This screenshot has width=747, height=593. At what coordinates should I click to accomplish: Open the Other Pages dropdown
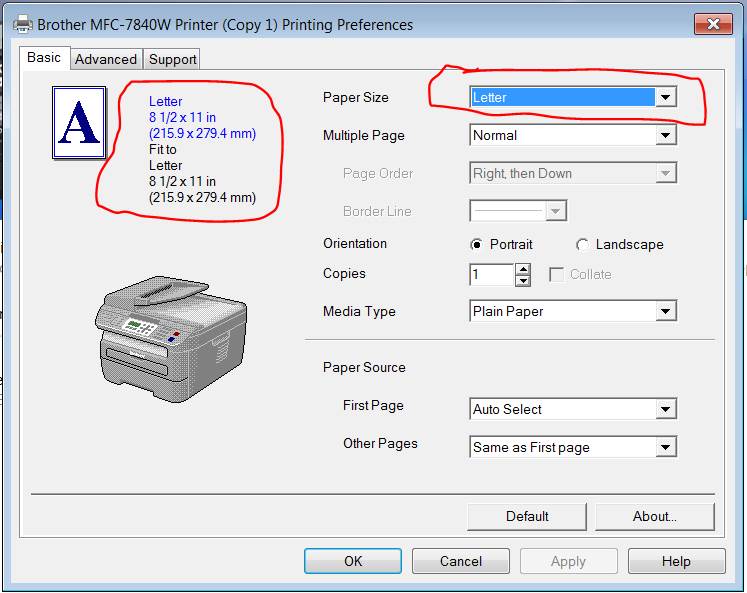666,447
